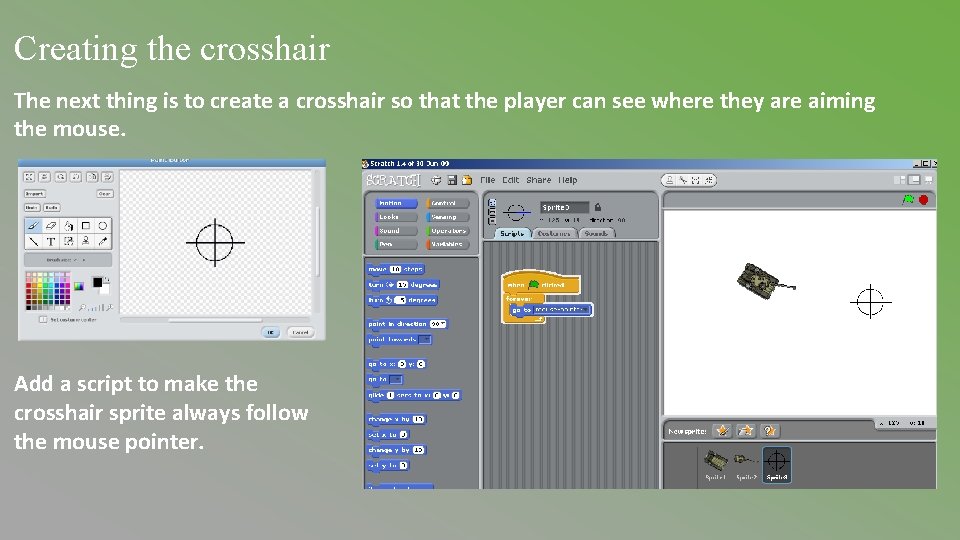Switch to the Costumes tab
960x540 pixels.
click(x=554, y=233)
